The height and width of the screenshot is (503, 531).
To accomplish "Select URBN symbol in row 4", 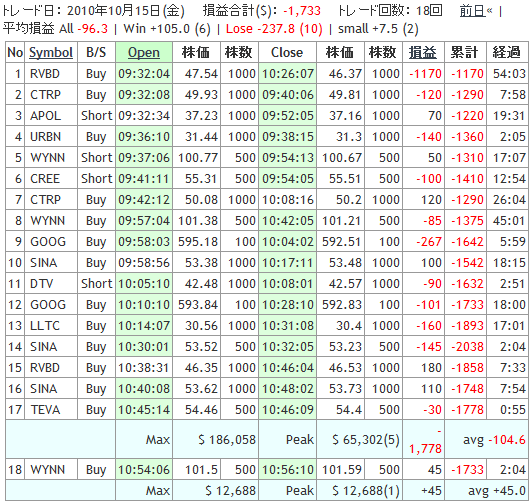I will (45, 137).
